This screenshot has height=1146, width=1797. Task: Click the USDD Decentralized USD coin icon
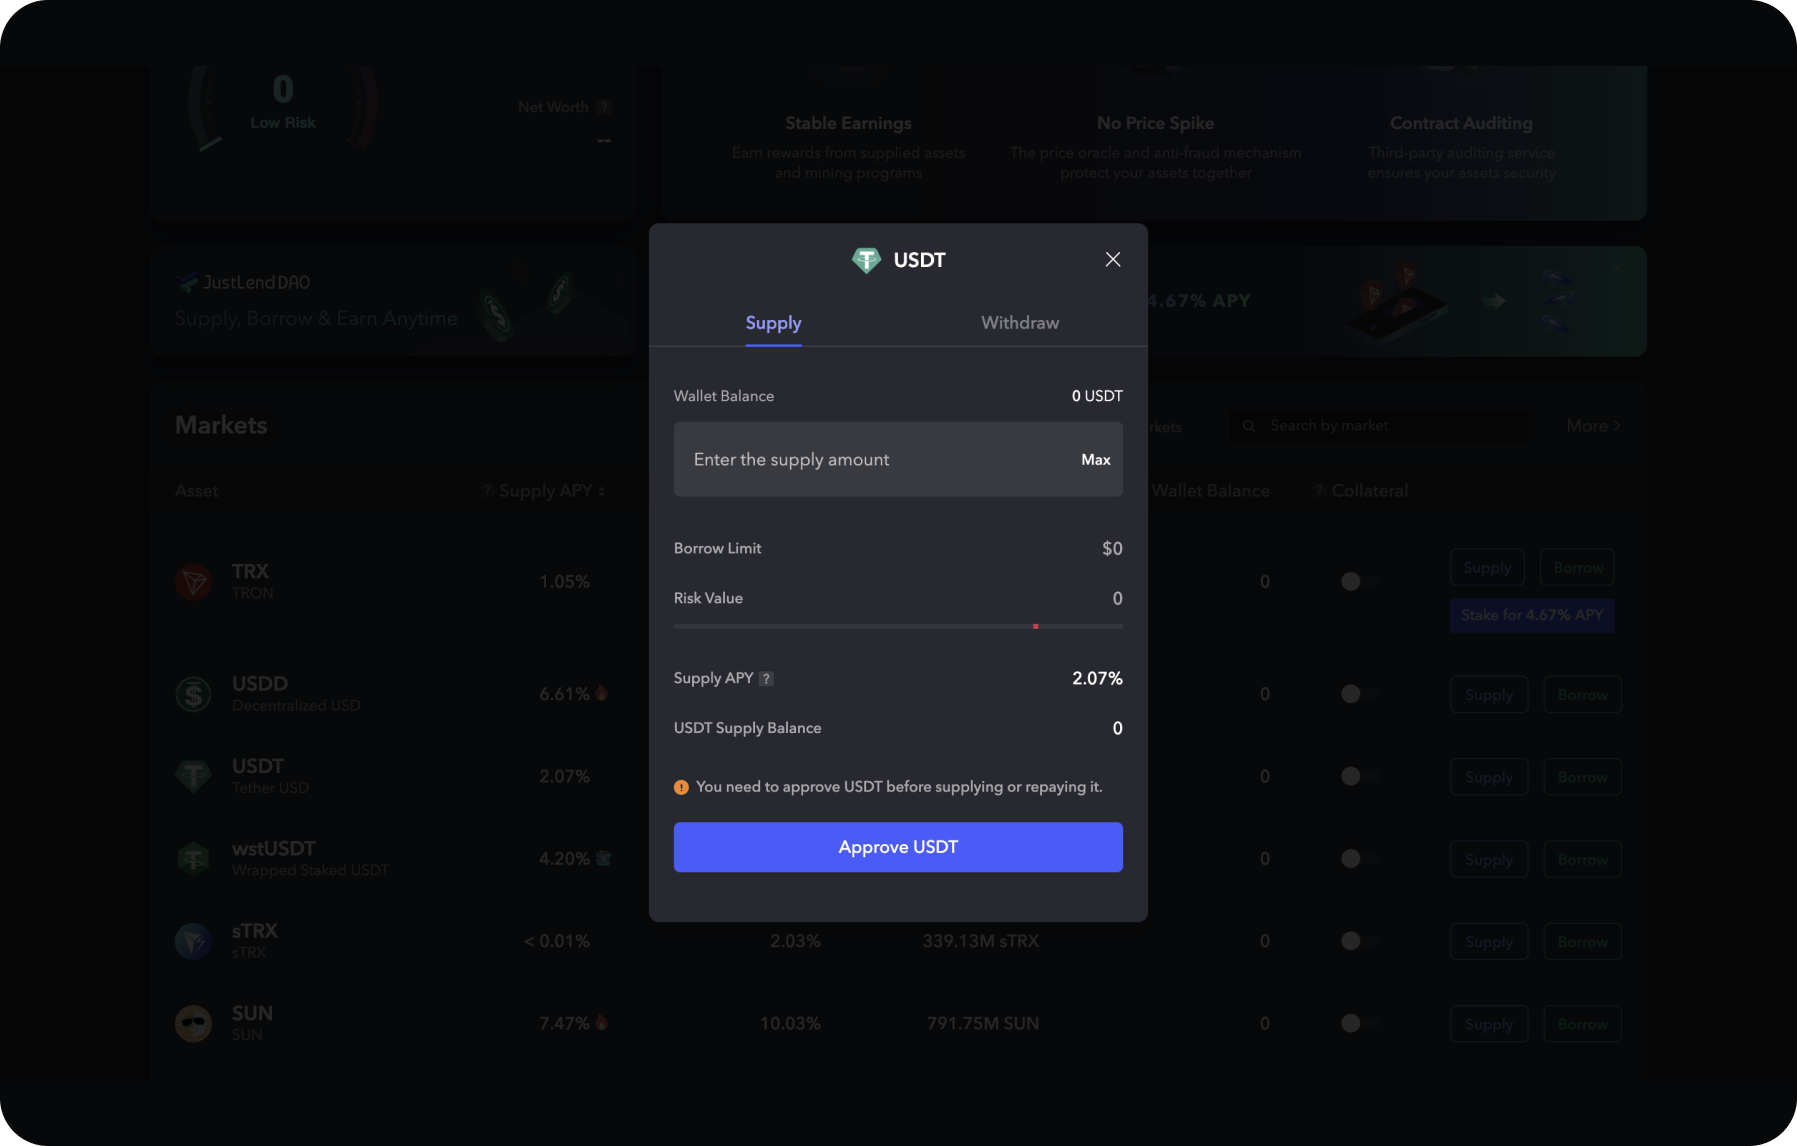click(194, 693)
